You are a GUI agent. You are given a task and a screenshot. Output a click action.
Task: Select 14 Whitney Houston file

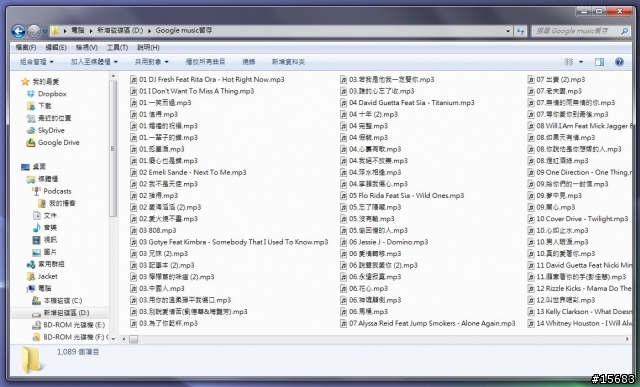[x=579, y=324]
